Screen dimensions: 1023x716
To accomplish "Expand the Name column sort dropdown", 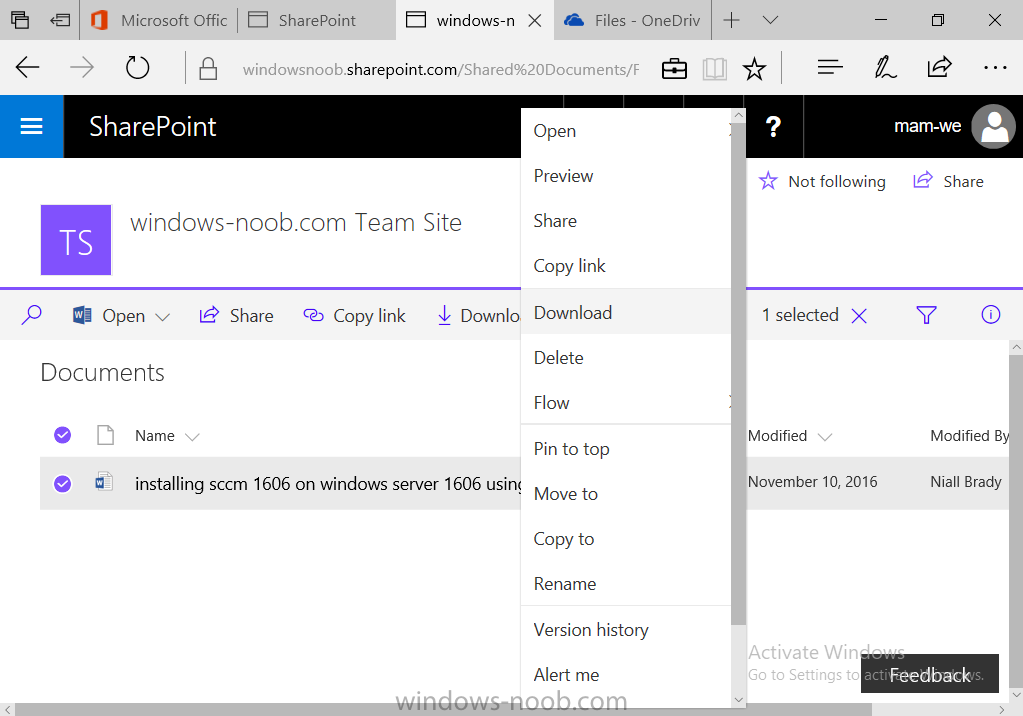I will (192, 437).
